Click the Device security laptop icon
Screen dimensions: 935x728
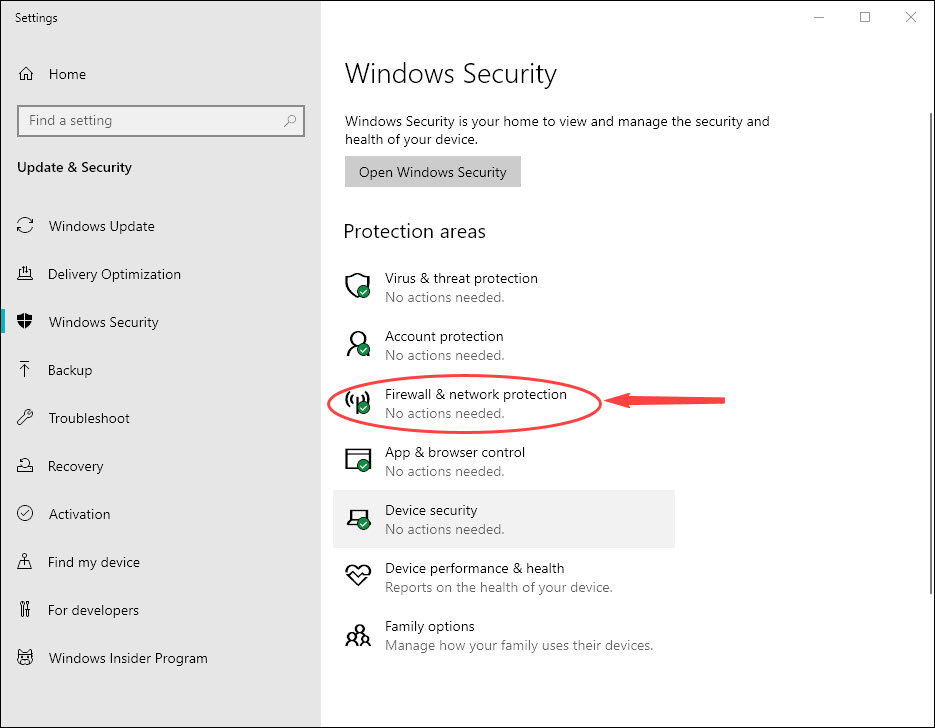click(x=358, y=519)
